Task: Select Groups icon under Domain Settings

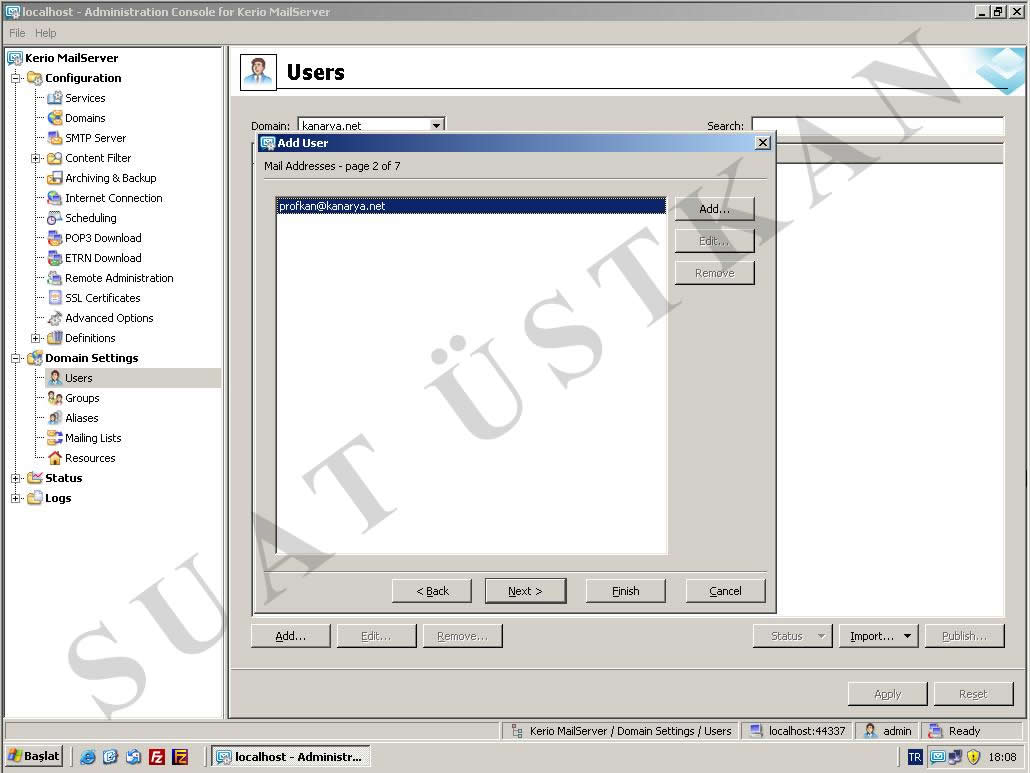Action: (x=55, y=398)
